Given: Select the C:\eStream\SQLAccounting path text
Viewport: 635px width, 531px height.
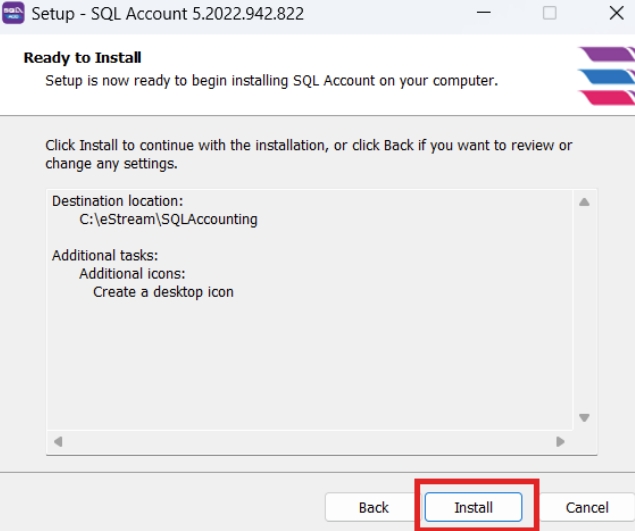Looking at the screenshot, I should click(x=168, y=219).
